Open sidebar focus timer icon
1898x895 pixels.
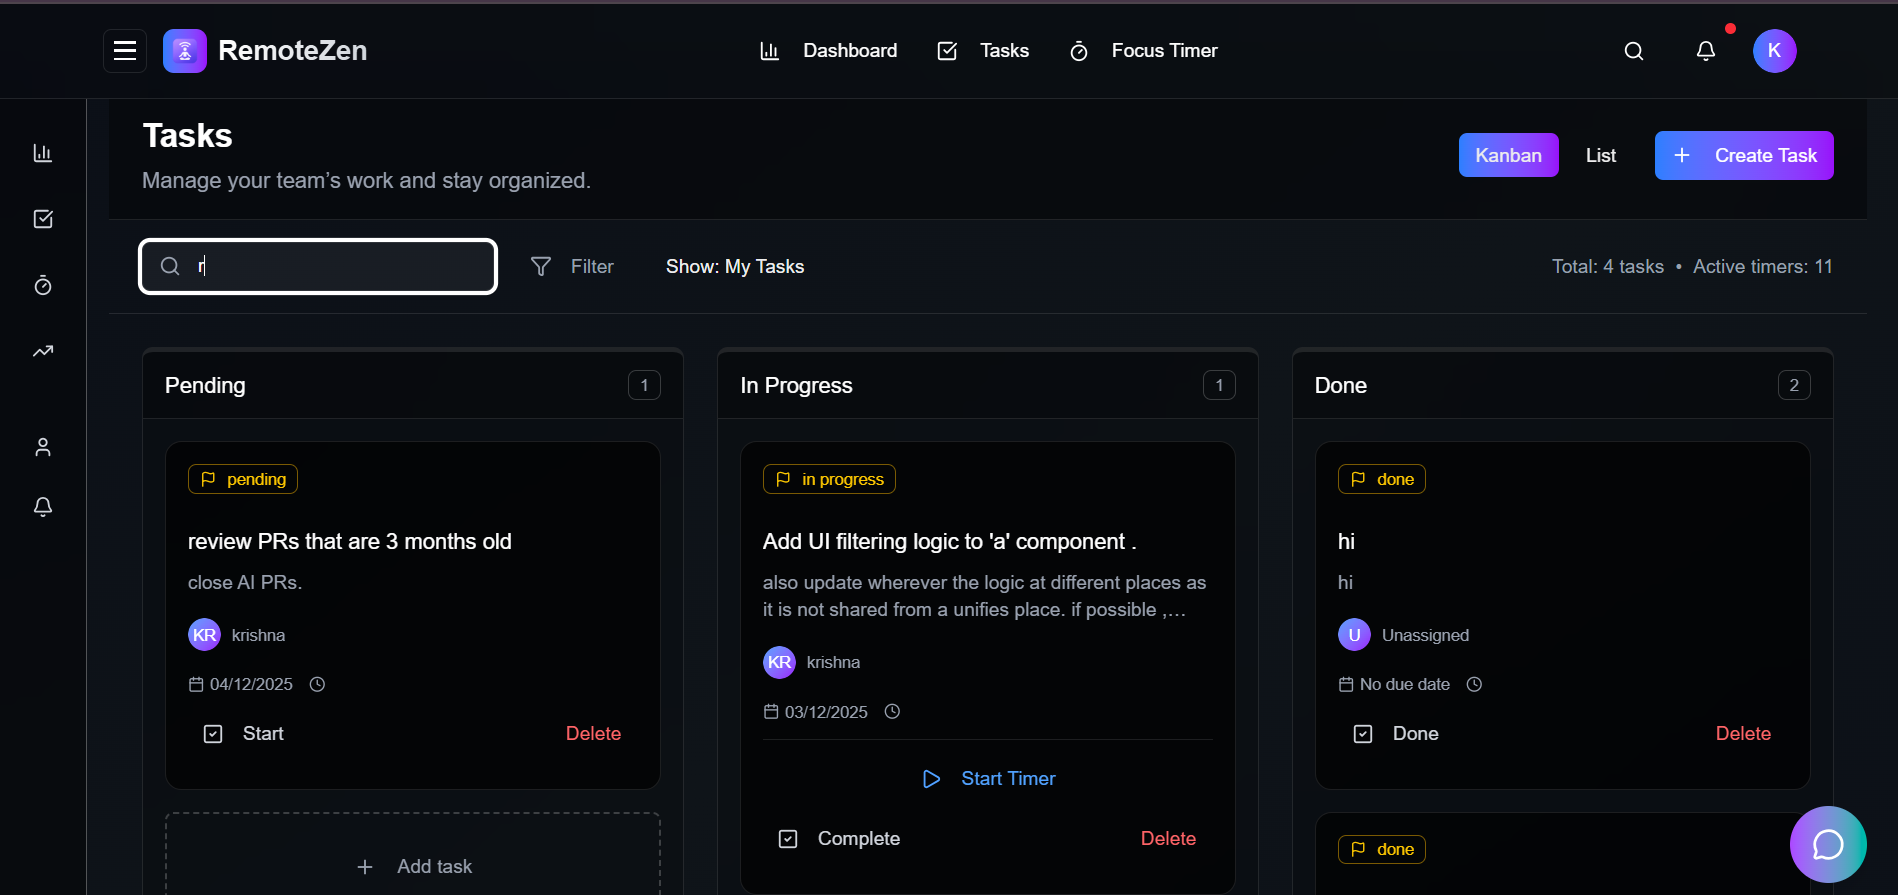tap(43, 285)
